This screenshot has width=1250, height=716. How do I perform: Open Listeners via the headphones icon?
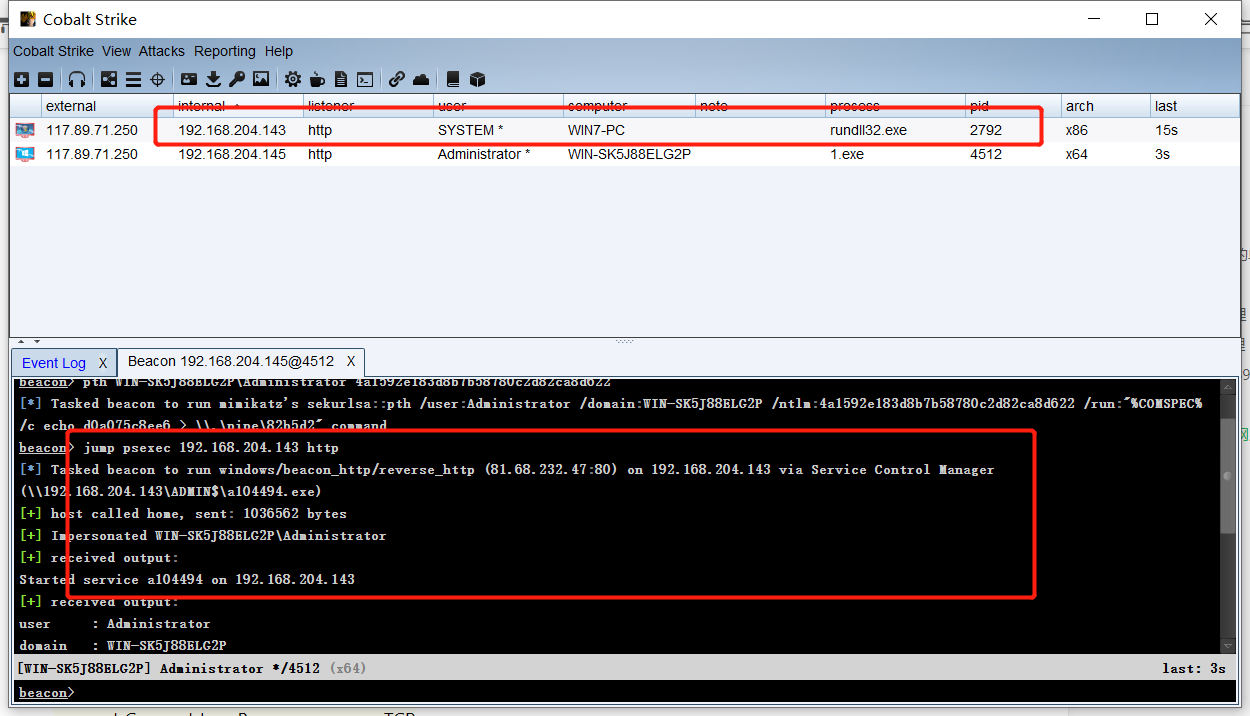[77, 79]
